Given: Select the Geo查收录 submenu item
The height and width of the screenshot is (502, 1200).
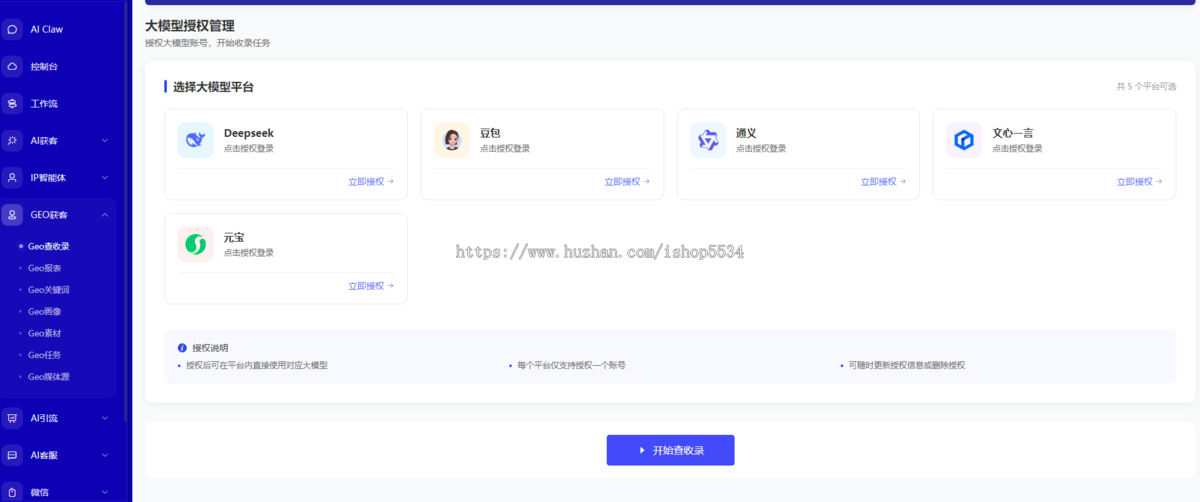Looking at the screenshot, I should pyautogui.click(x=48, y=246).
